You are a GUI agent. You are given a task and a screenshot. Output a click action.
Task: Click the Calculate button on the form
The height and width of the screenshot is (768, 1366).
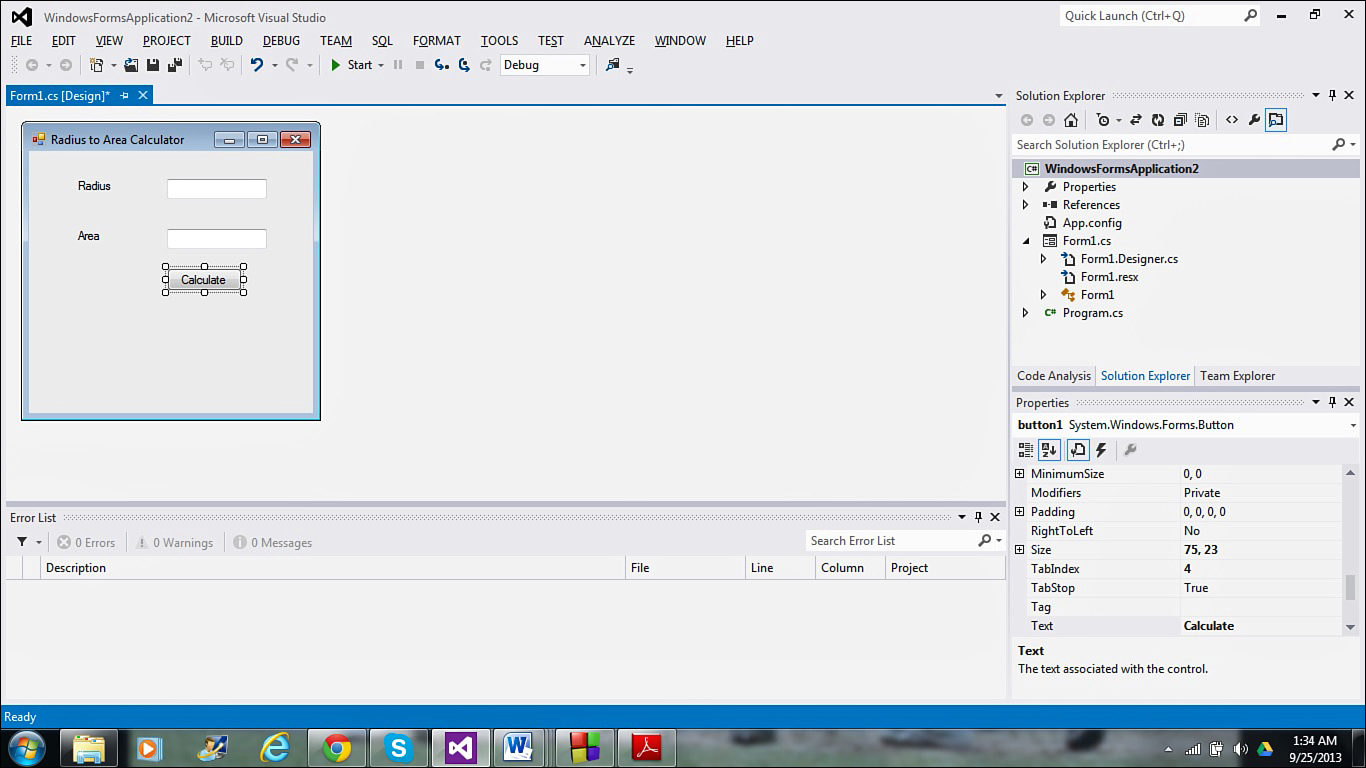pyautogui.click(x=204, y=280)
